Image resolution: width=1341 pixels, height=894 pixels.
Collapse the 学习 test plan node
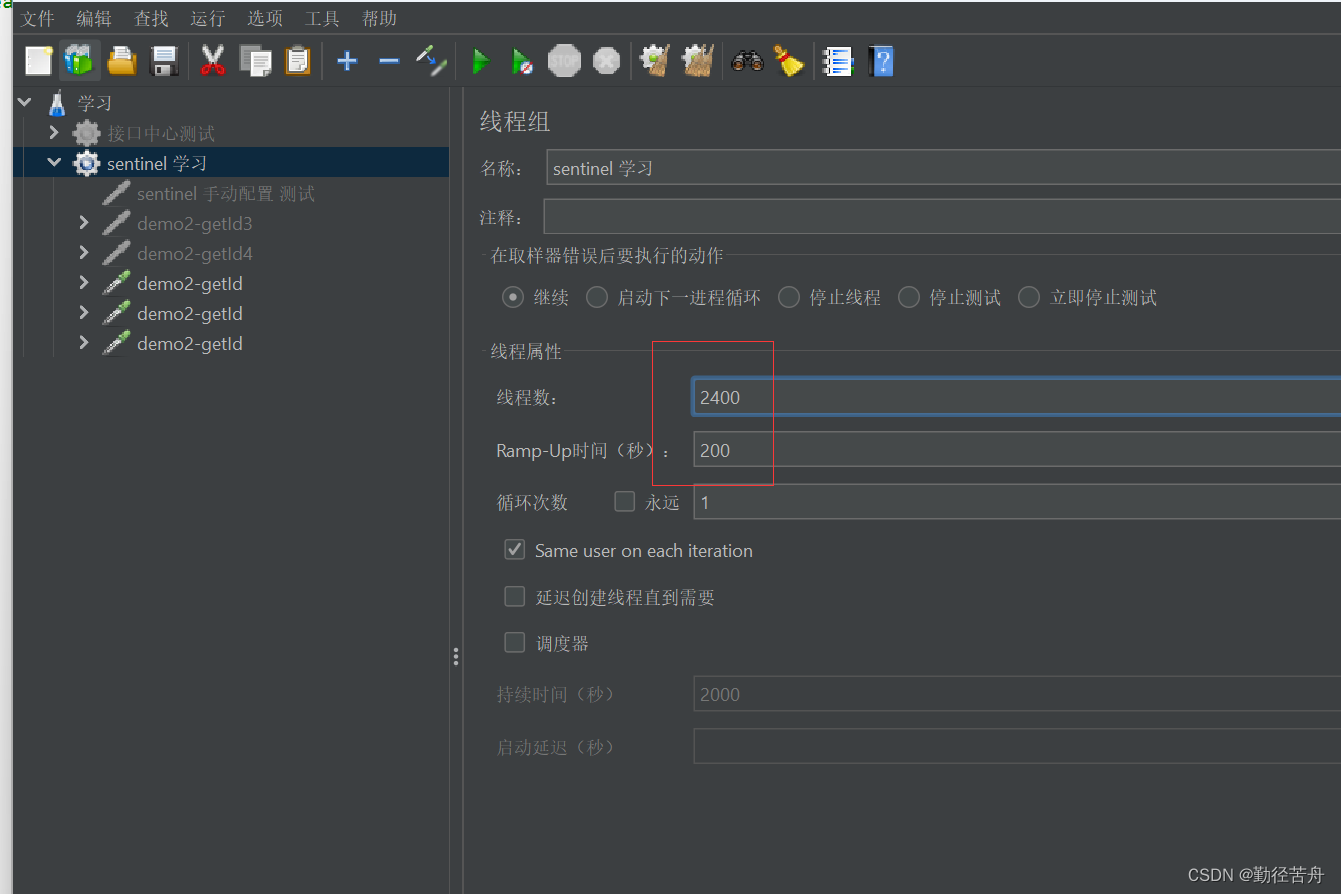25,102
